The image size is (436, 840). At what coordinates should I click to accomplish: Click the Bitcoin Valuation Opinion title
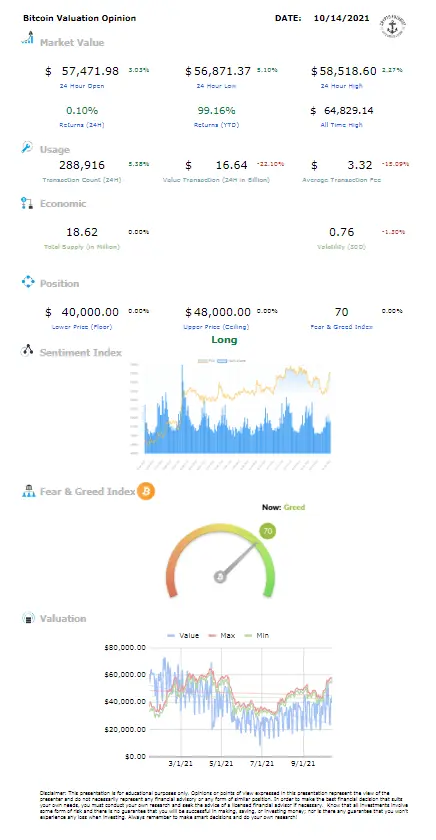coord(79,18)
